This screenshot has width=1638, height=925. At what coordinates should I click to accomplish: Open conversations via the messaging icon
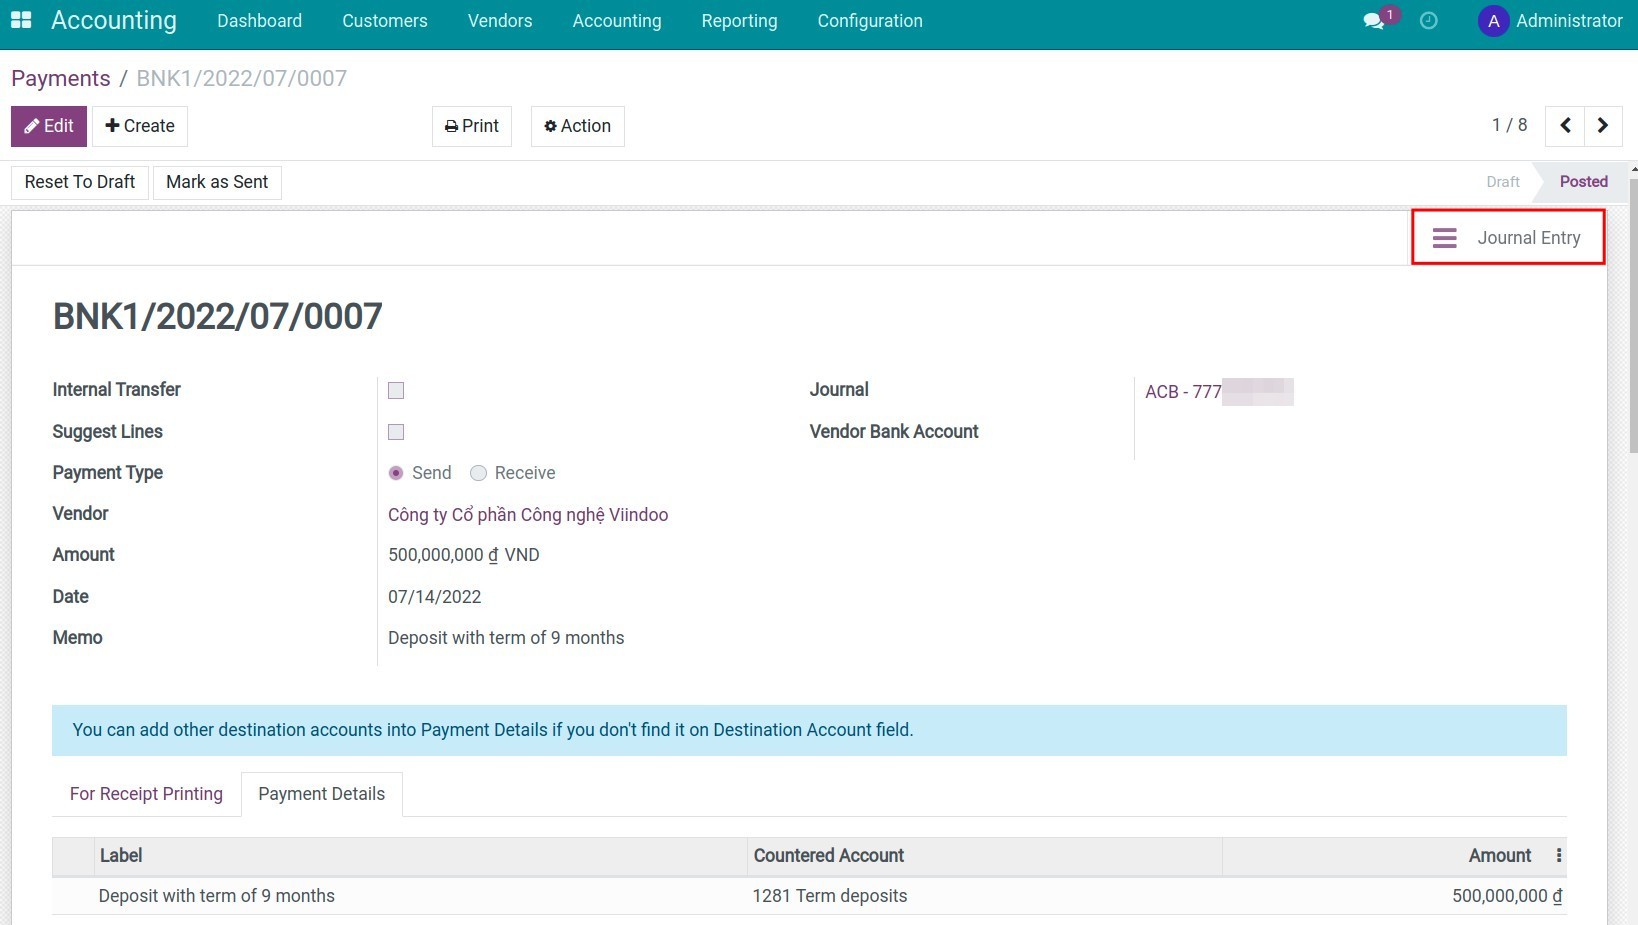point(1371,18)
